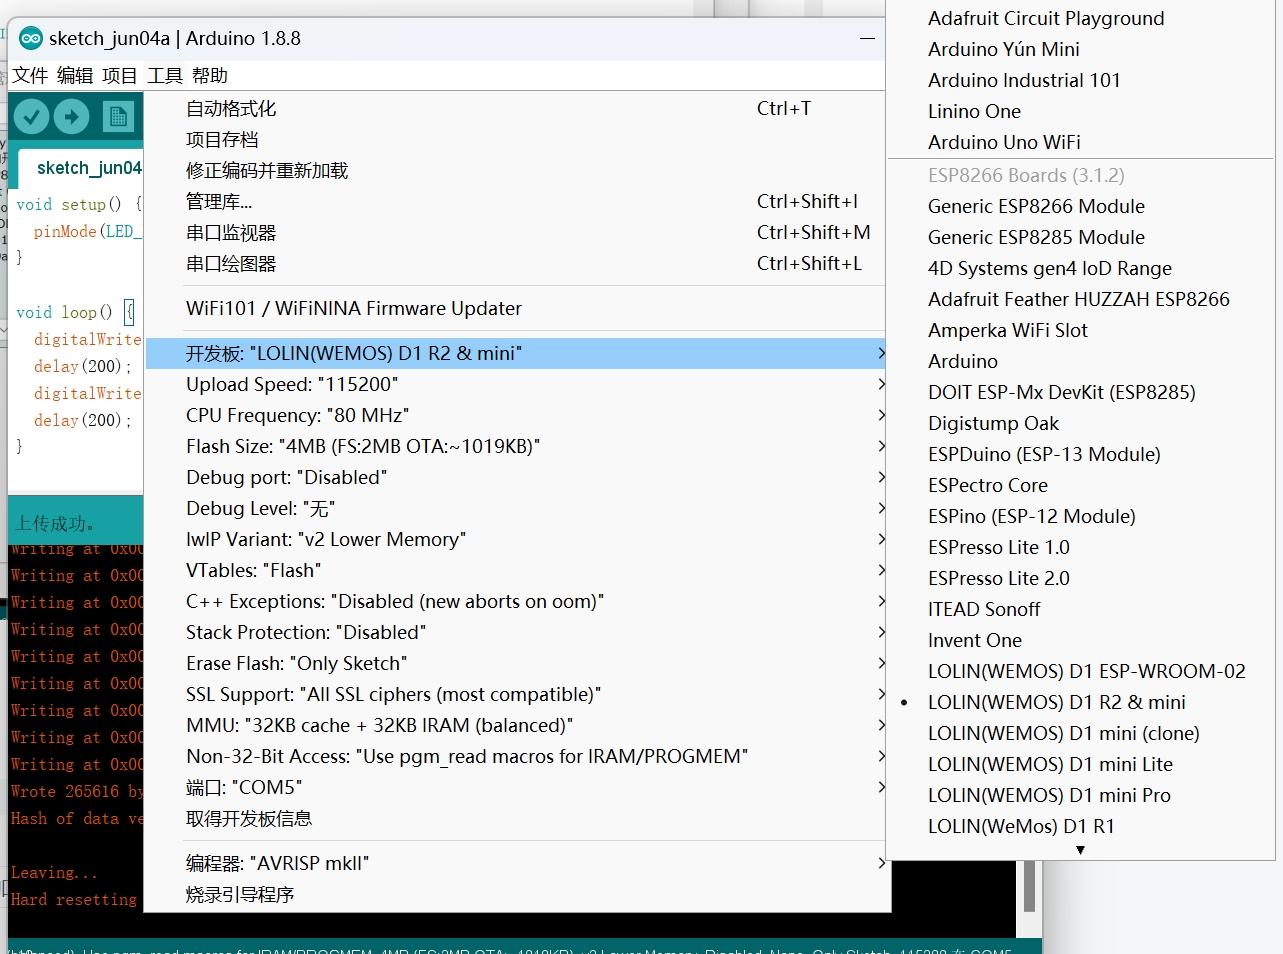Expand the lwIP Variant submenu
1283x954 pixels.
click(x=516, y=540)
